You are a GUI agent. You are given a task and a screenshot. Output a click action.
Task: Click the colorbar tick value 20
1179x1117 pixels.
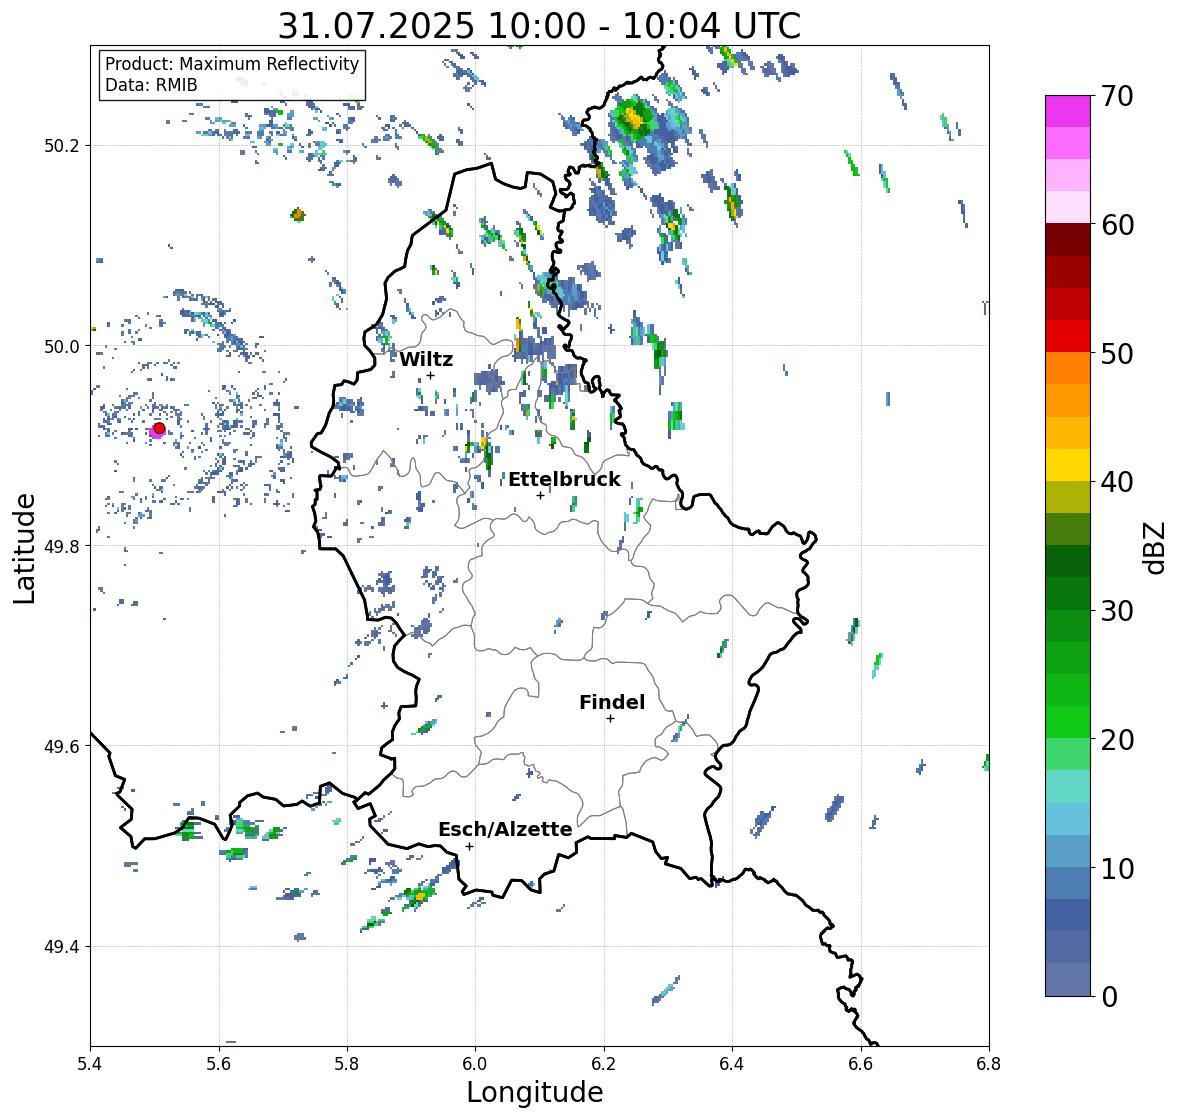1117,740
